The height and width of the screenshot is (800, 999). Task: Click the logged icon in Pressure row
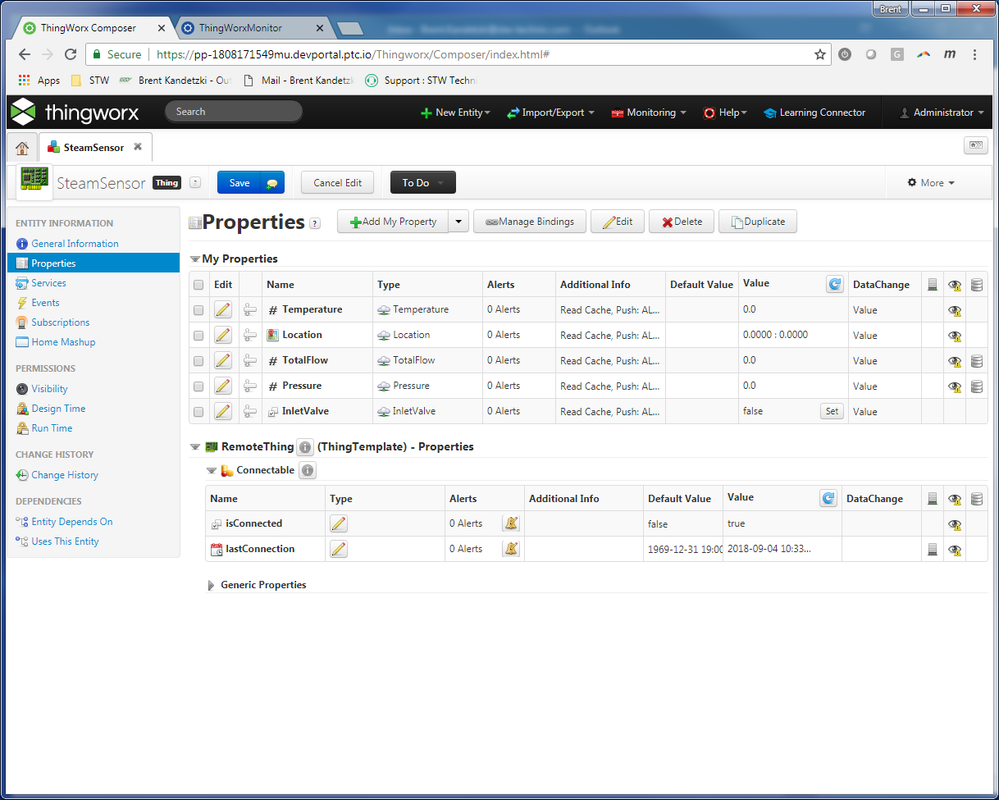coord(976,387)
